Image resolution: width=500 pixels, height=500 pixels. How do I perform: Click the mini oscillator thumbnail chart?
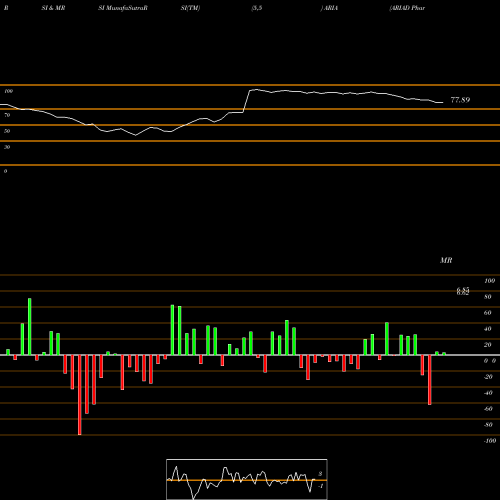click(247, 479)
